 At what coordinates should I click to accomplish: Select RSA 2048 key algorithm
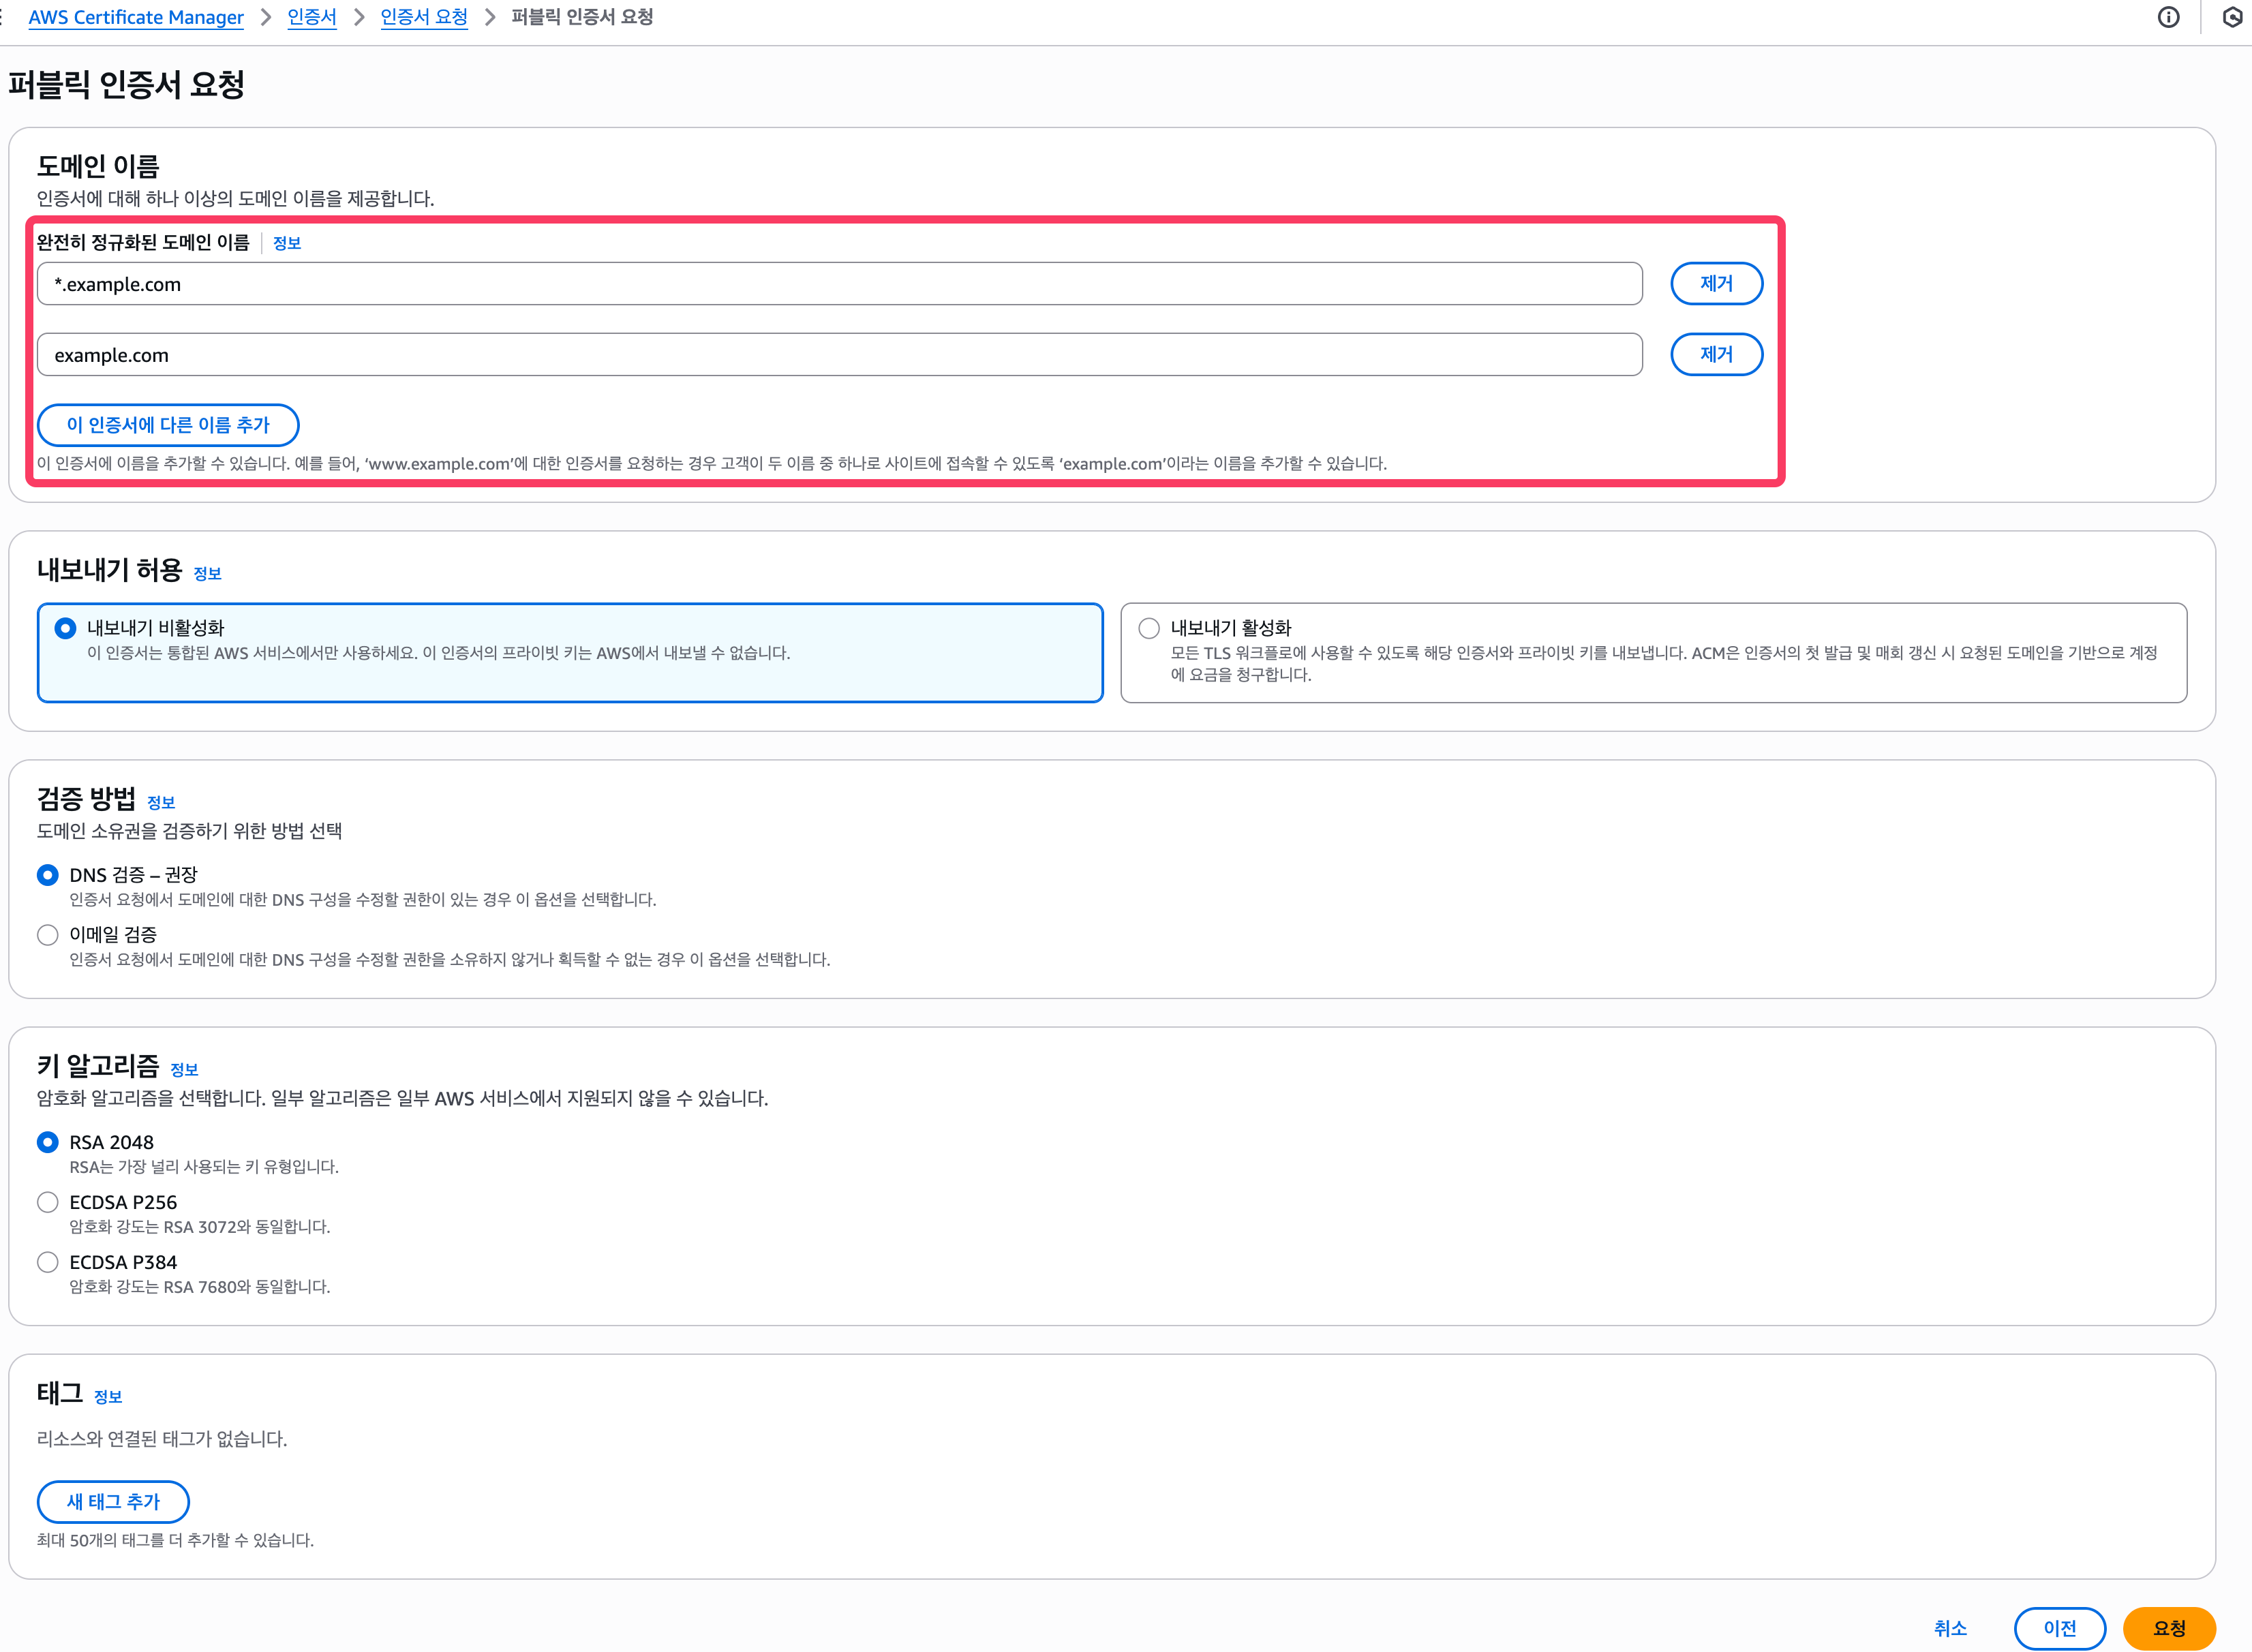point(48,1142)
